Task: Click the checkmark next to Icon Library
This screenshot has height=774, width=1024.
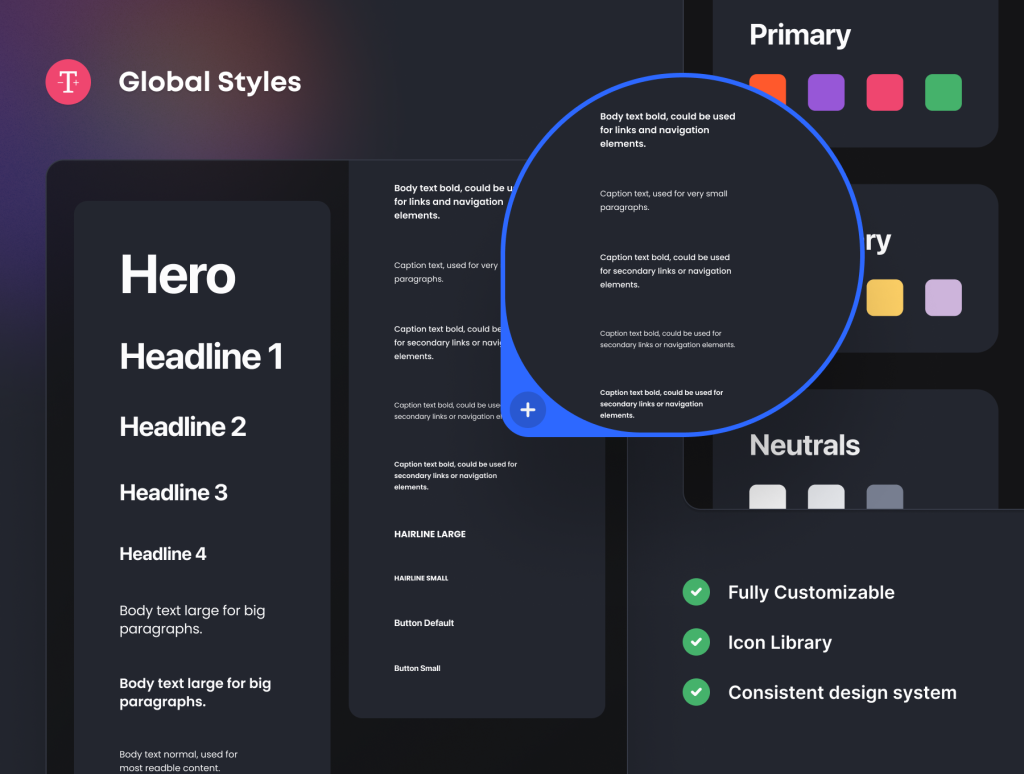Action: click(x=696, y=642)
